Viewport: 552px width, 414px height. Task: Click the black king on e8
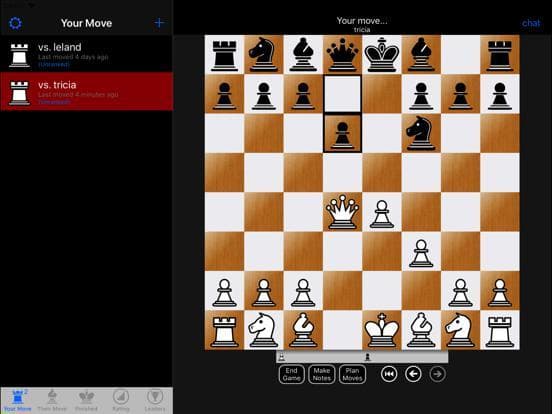coord(382,55)
